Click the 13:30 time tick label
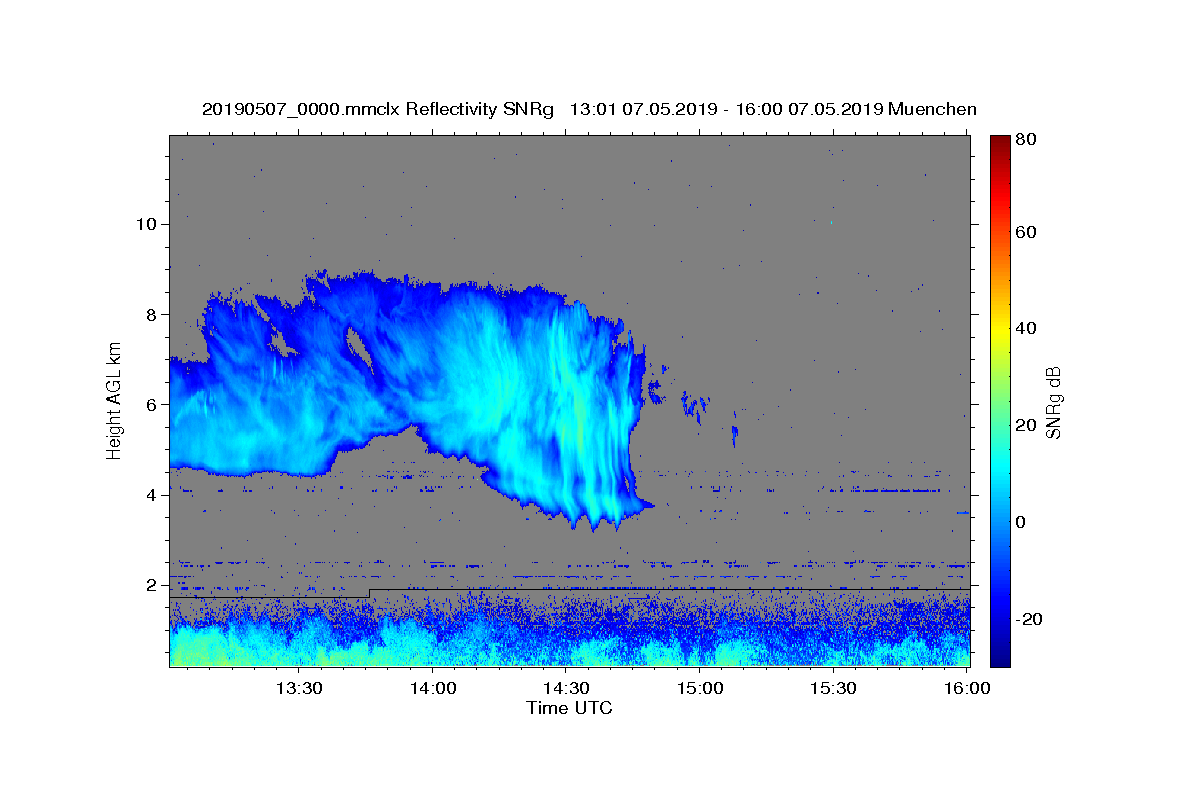The image size is (1200, 800). (299, 688)
